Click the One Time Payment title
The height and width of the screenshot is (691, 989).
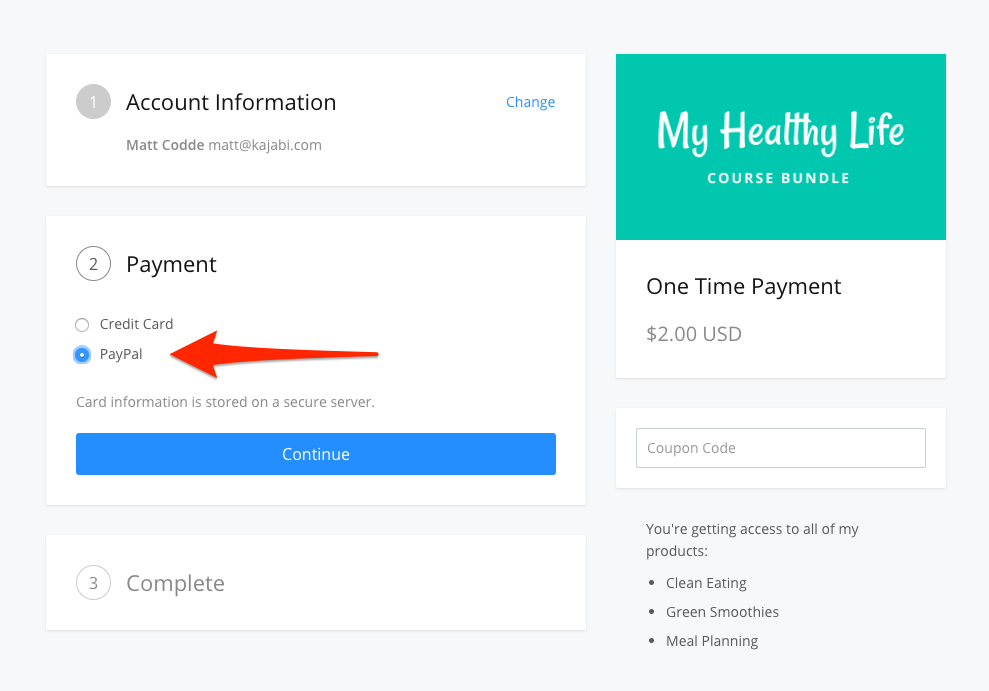(744, 287)
